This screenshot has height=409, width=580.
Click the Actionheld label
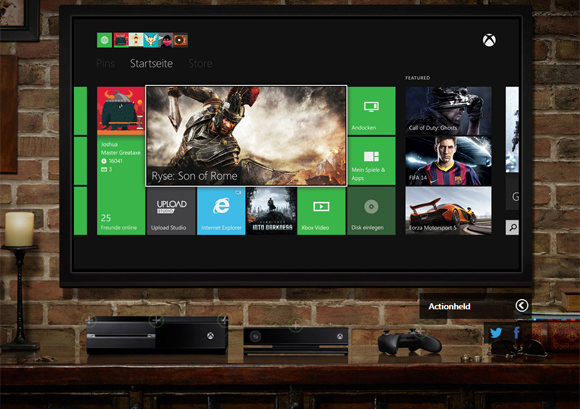click(449, 306)
